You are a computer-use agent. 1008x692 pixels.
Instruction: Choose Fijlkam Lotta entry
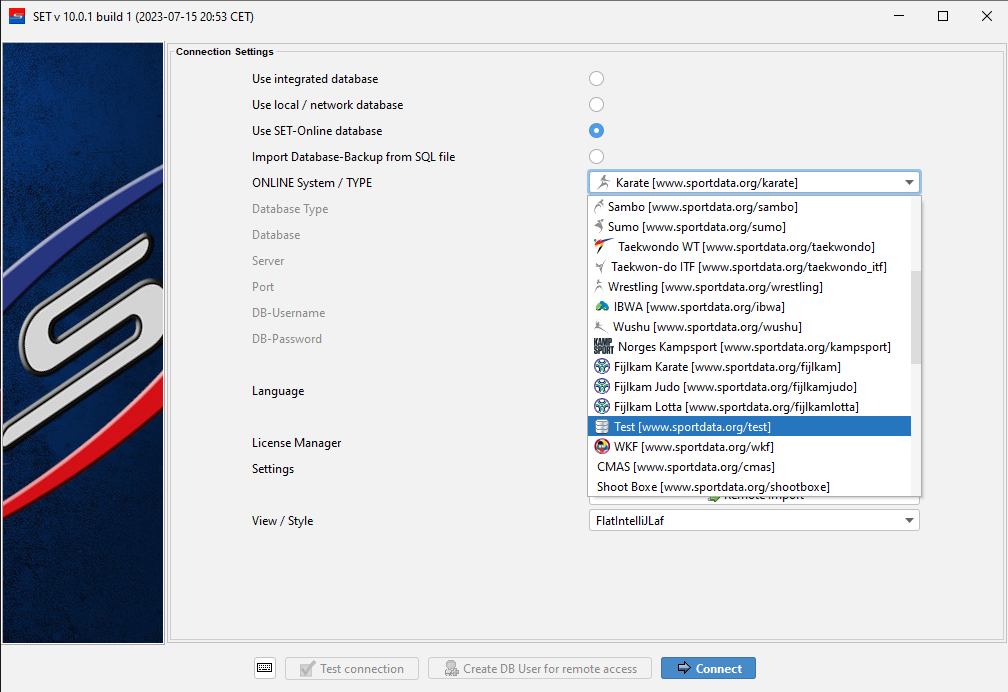click(x=750, y=406)
